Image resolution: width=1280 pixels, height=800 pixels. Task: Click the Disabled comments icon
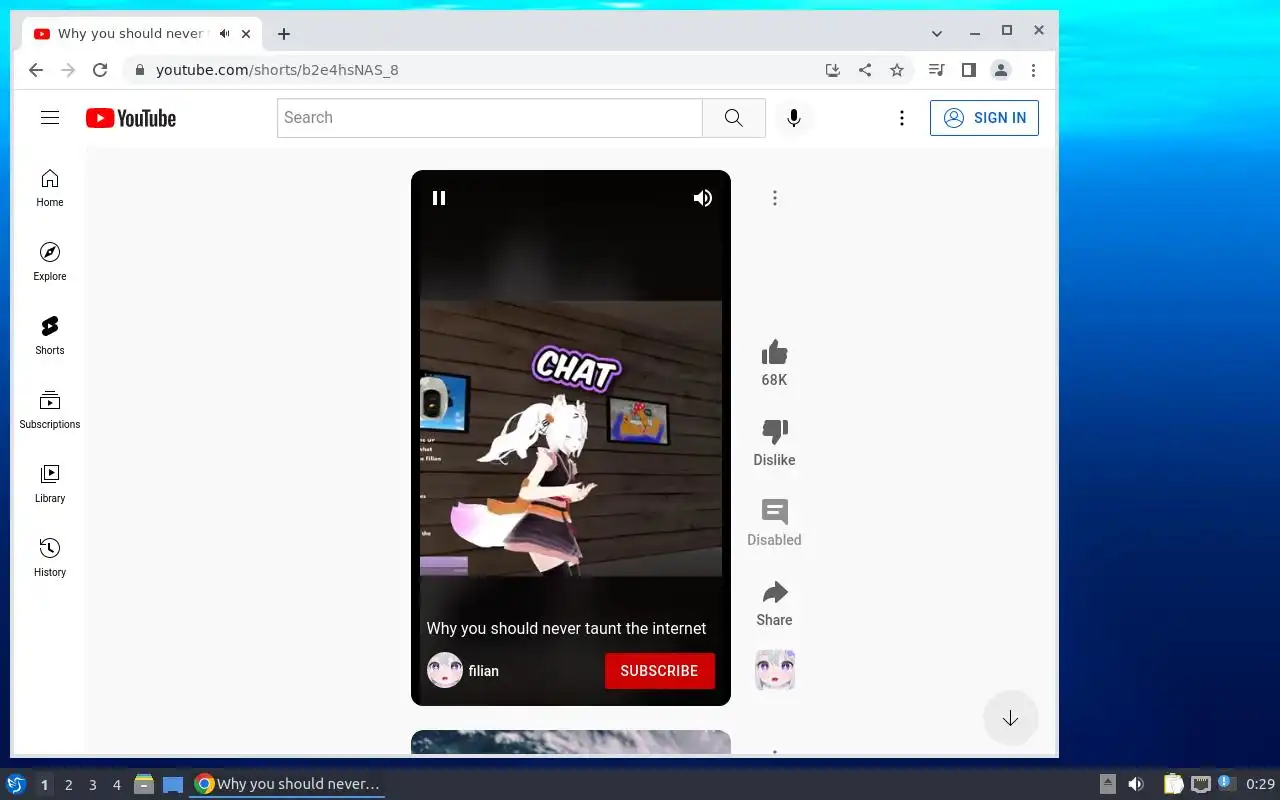coord(774,512)
